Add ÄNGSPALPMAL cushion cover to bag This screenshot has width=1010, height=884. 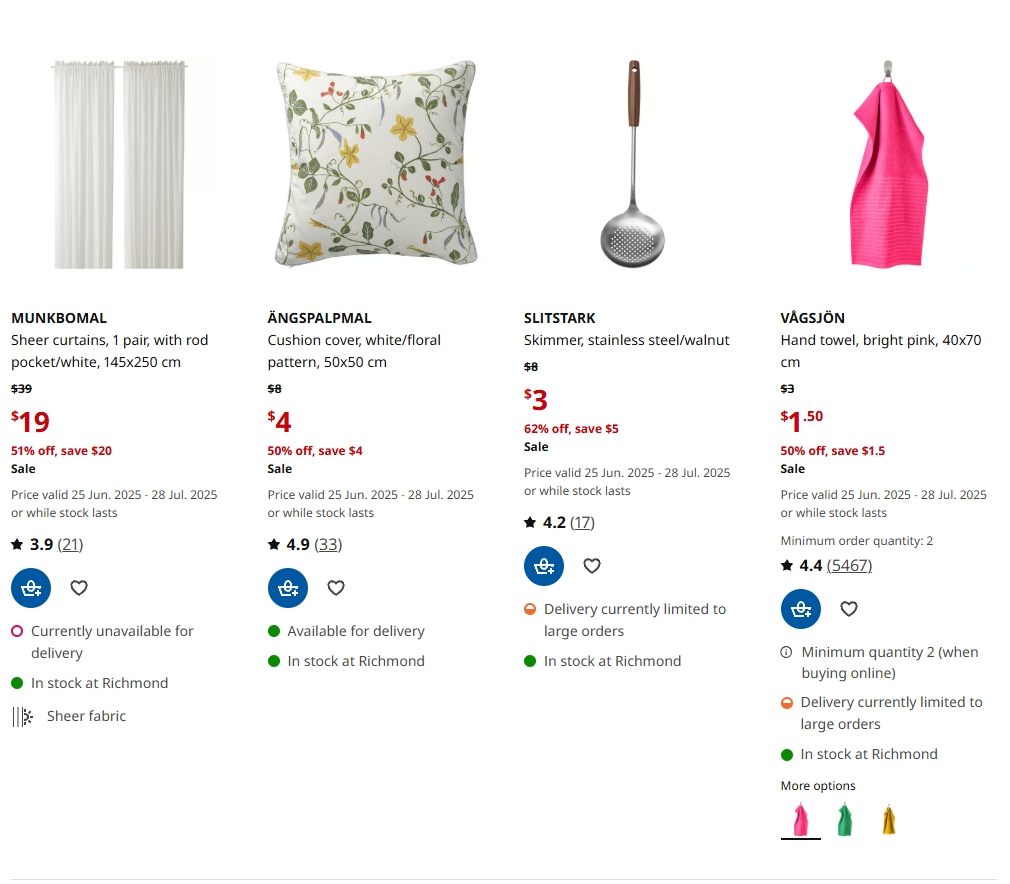pyautogui.click(x=288, y=588)
